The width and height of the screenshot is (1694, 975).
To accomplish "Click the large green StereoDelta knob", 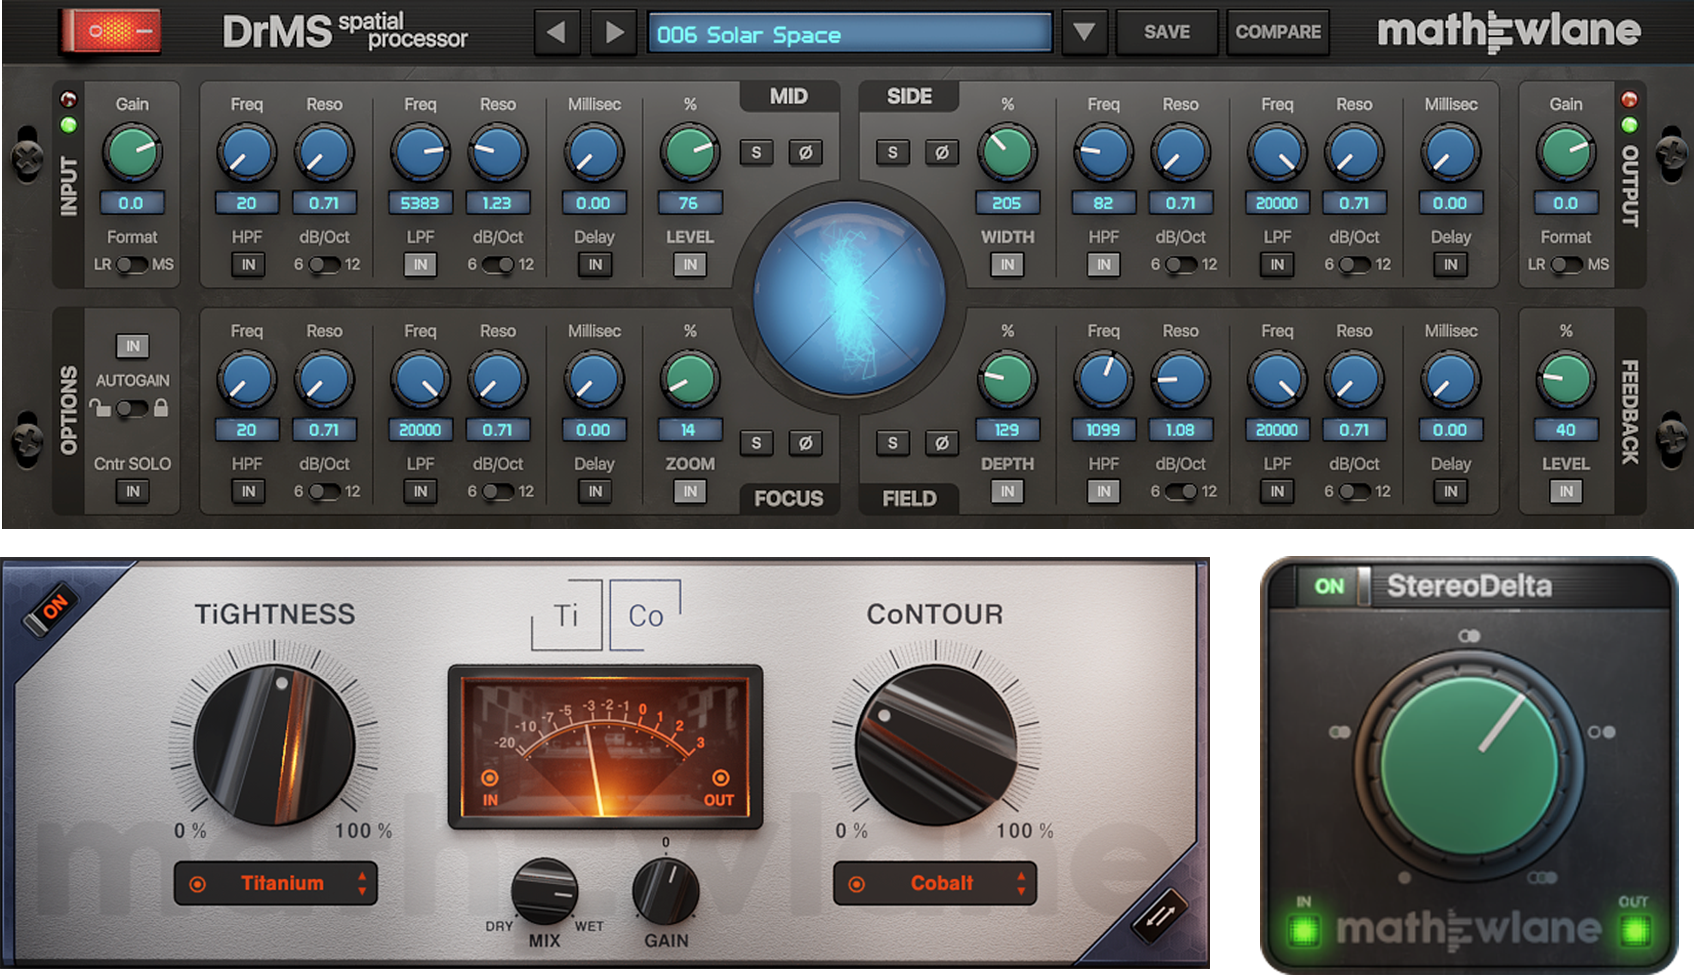I will coord(1469,765).
